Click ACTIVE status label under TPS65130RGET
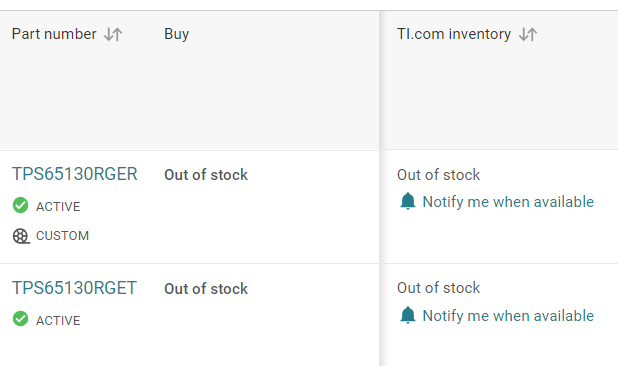Viewport: 618px width, 366px height. tap(58, 320)
